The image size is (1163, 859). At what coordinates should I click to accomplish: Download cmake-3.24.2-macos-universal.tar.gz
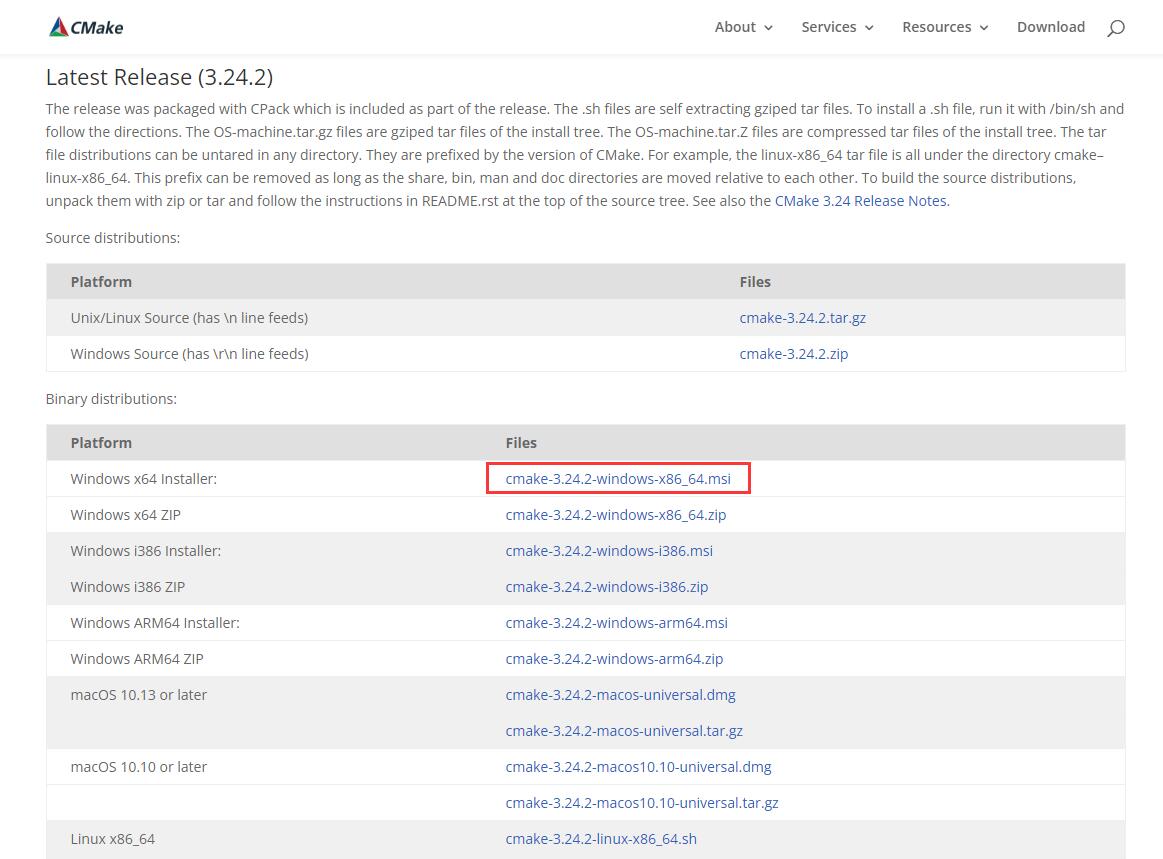tap(624, 731)
